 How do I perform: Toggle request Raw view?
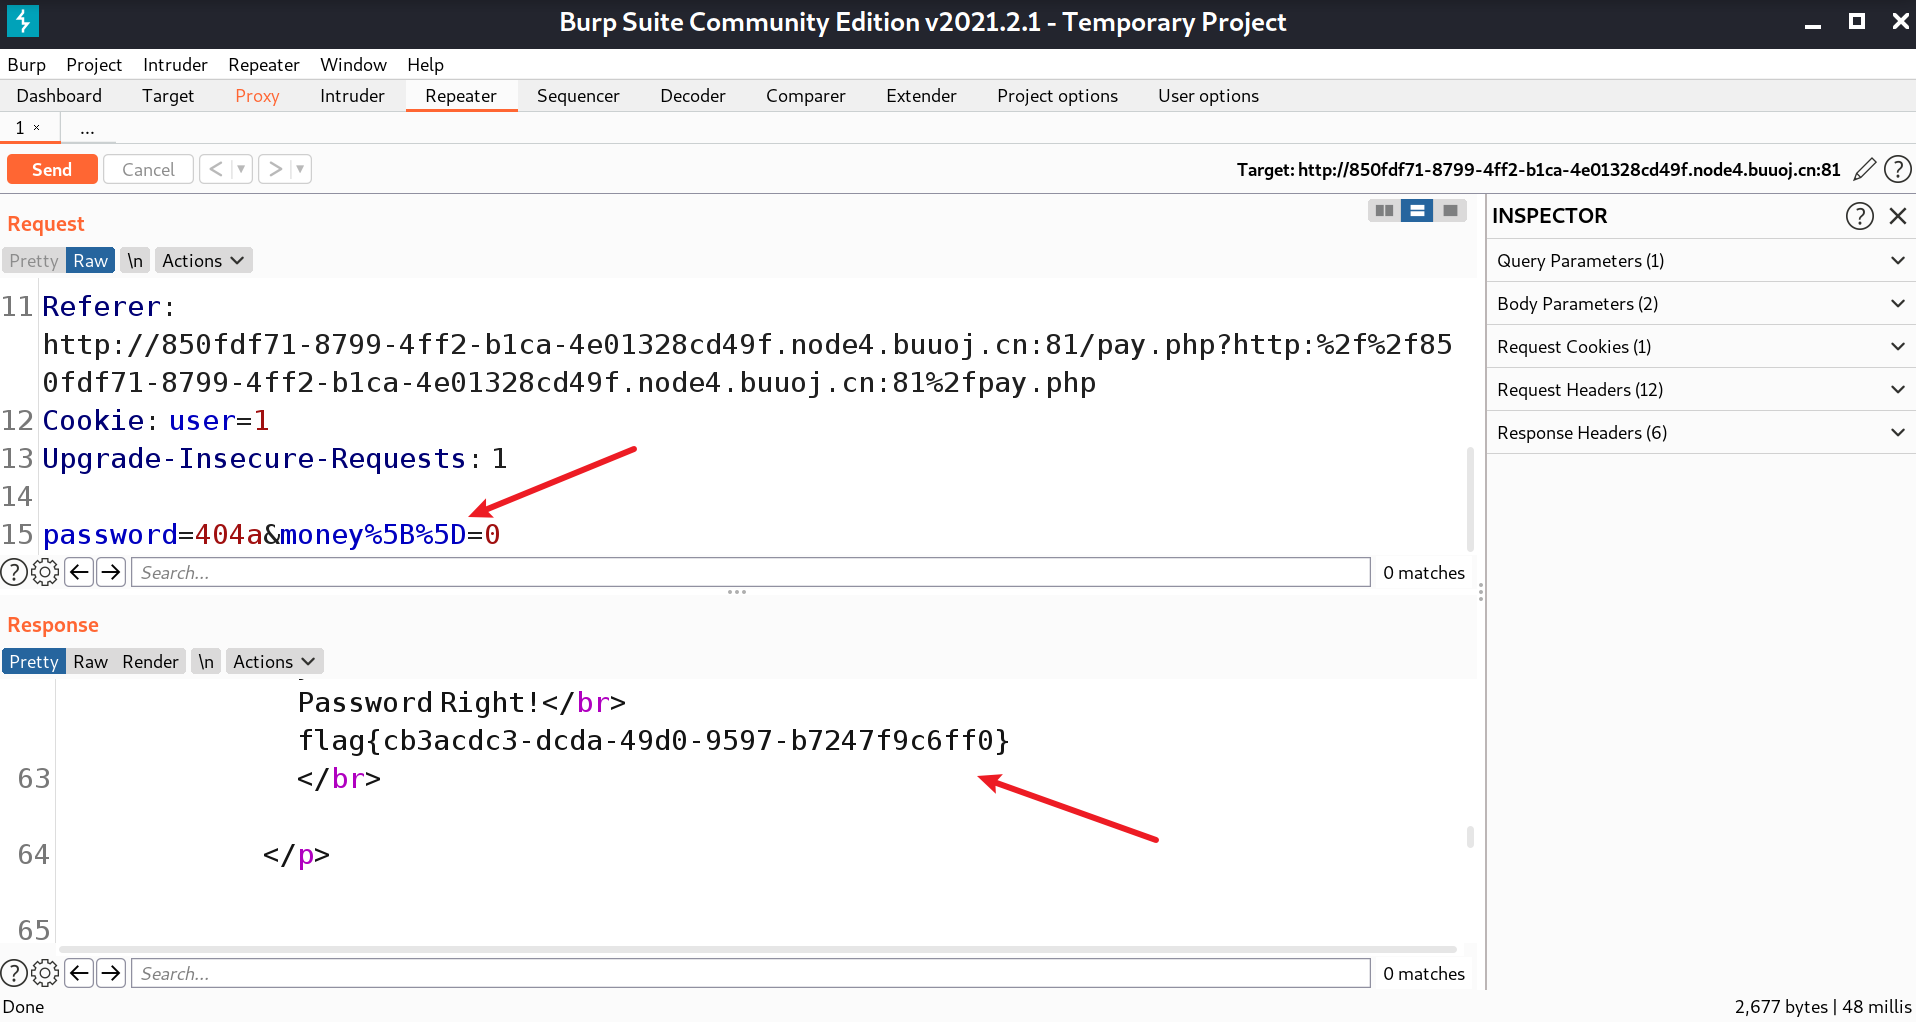coord(90,261)
